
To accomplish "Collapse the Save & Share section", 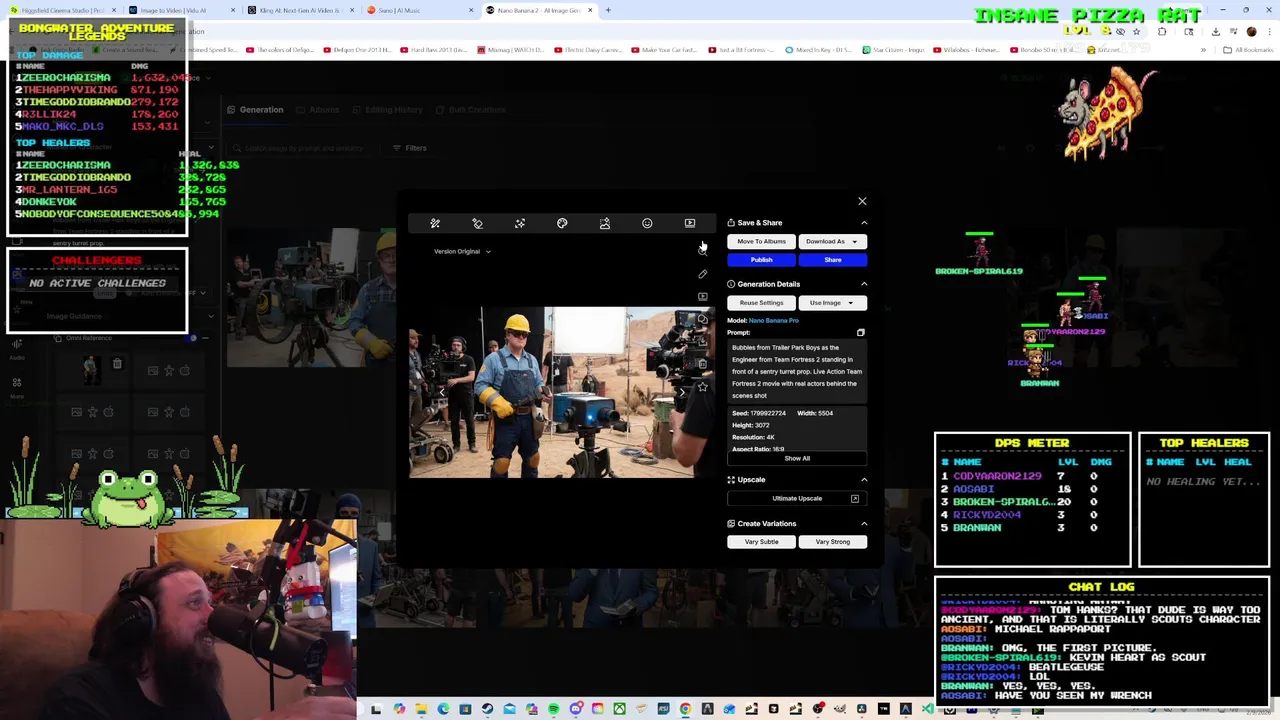I will (x=864, y=223).
